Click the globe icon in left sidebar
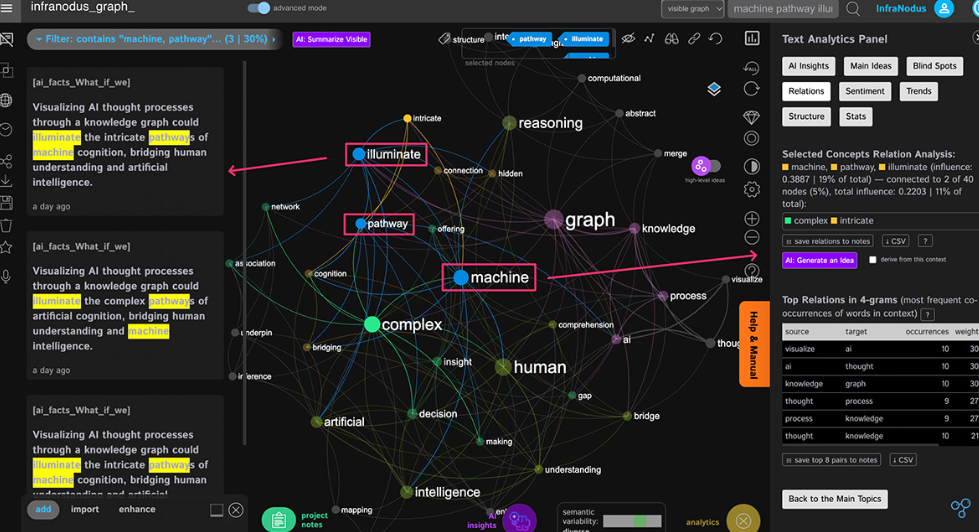 6,100
